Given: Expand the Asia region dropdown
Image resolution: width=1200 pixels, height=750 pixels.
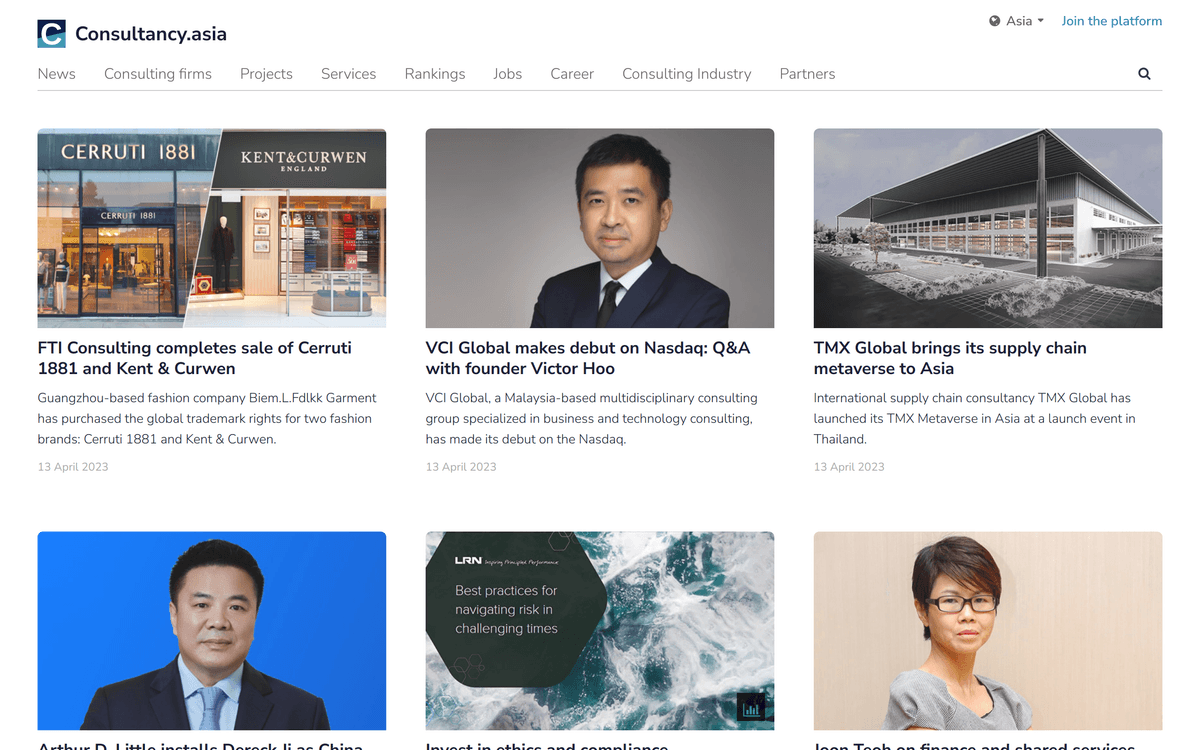Looking at the screenshot, I should pos(1016,21).
